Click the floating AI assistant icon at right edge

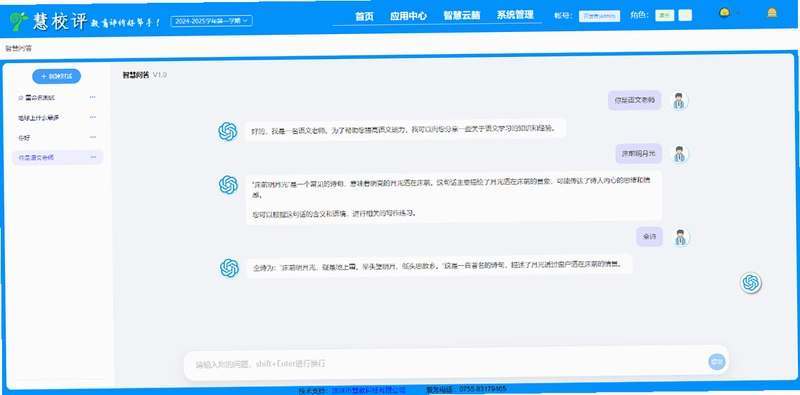pos(751,282)
